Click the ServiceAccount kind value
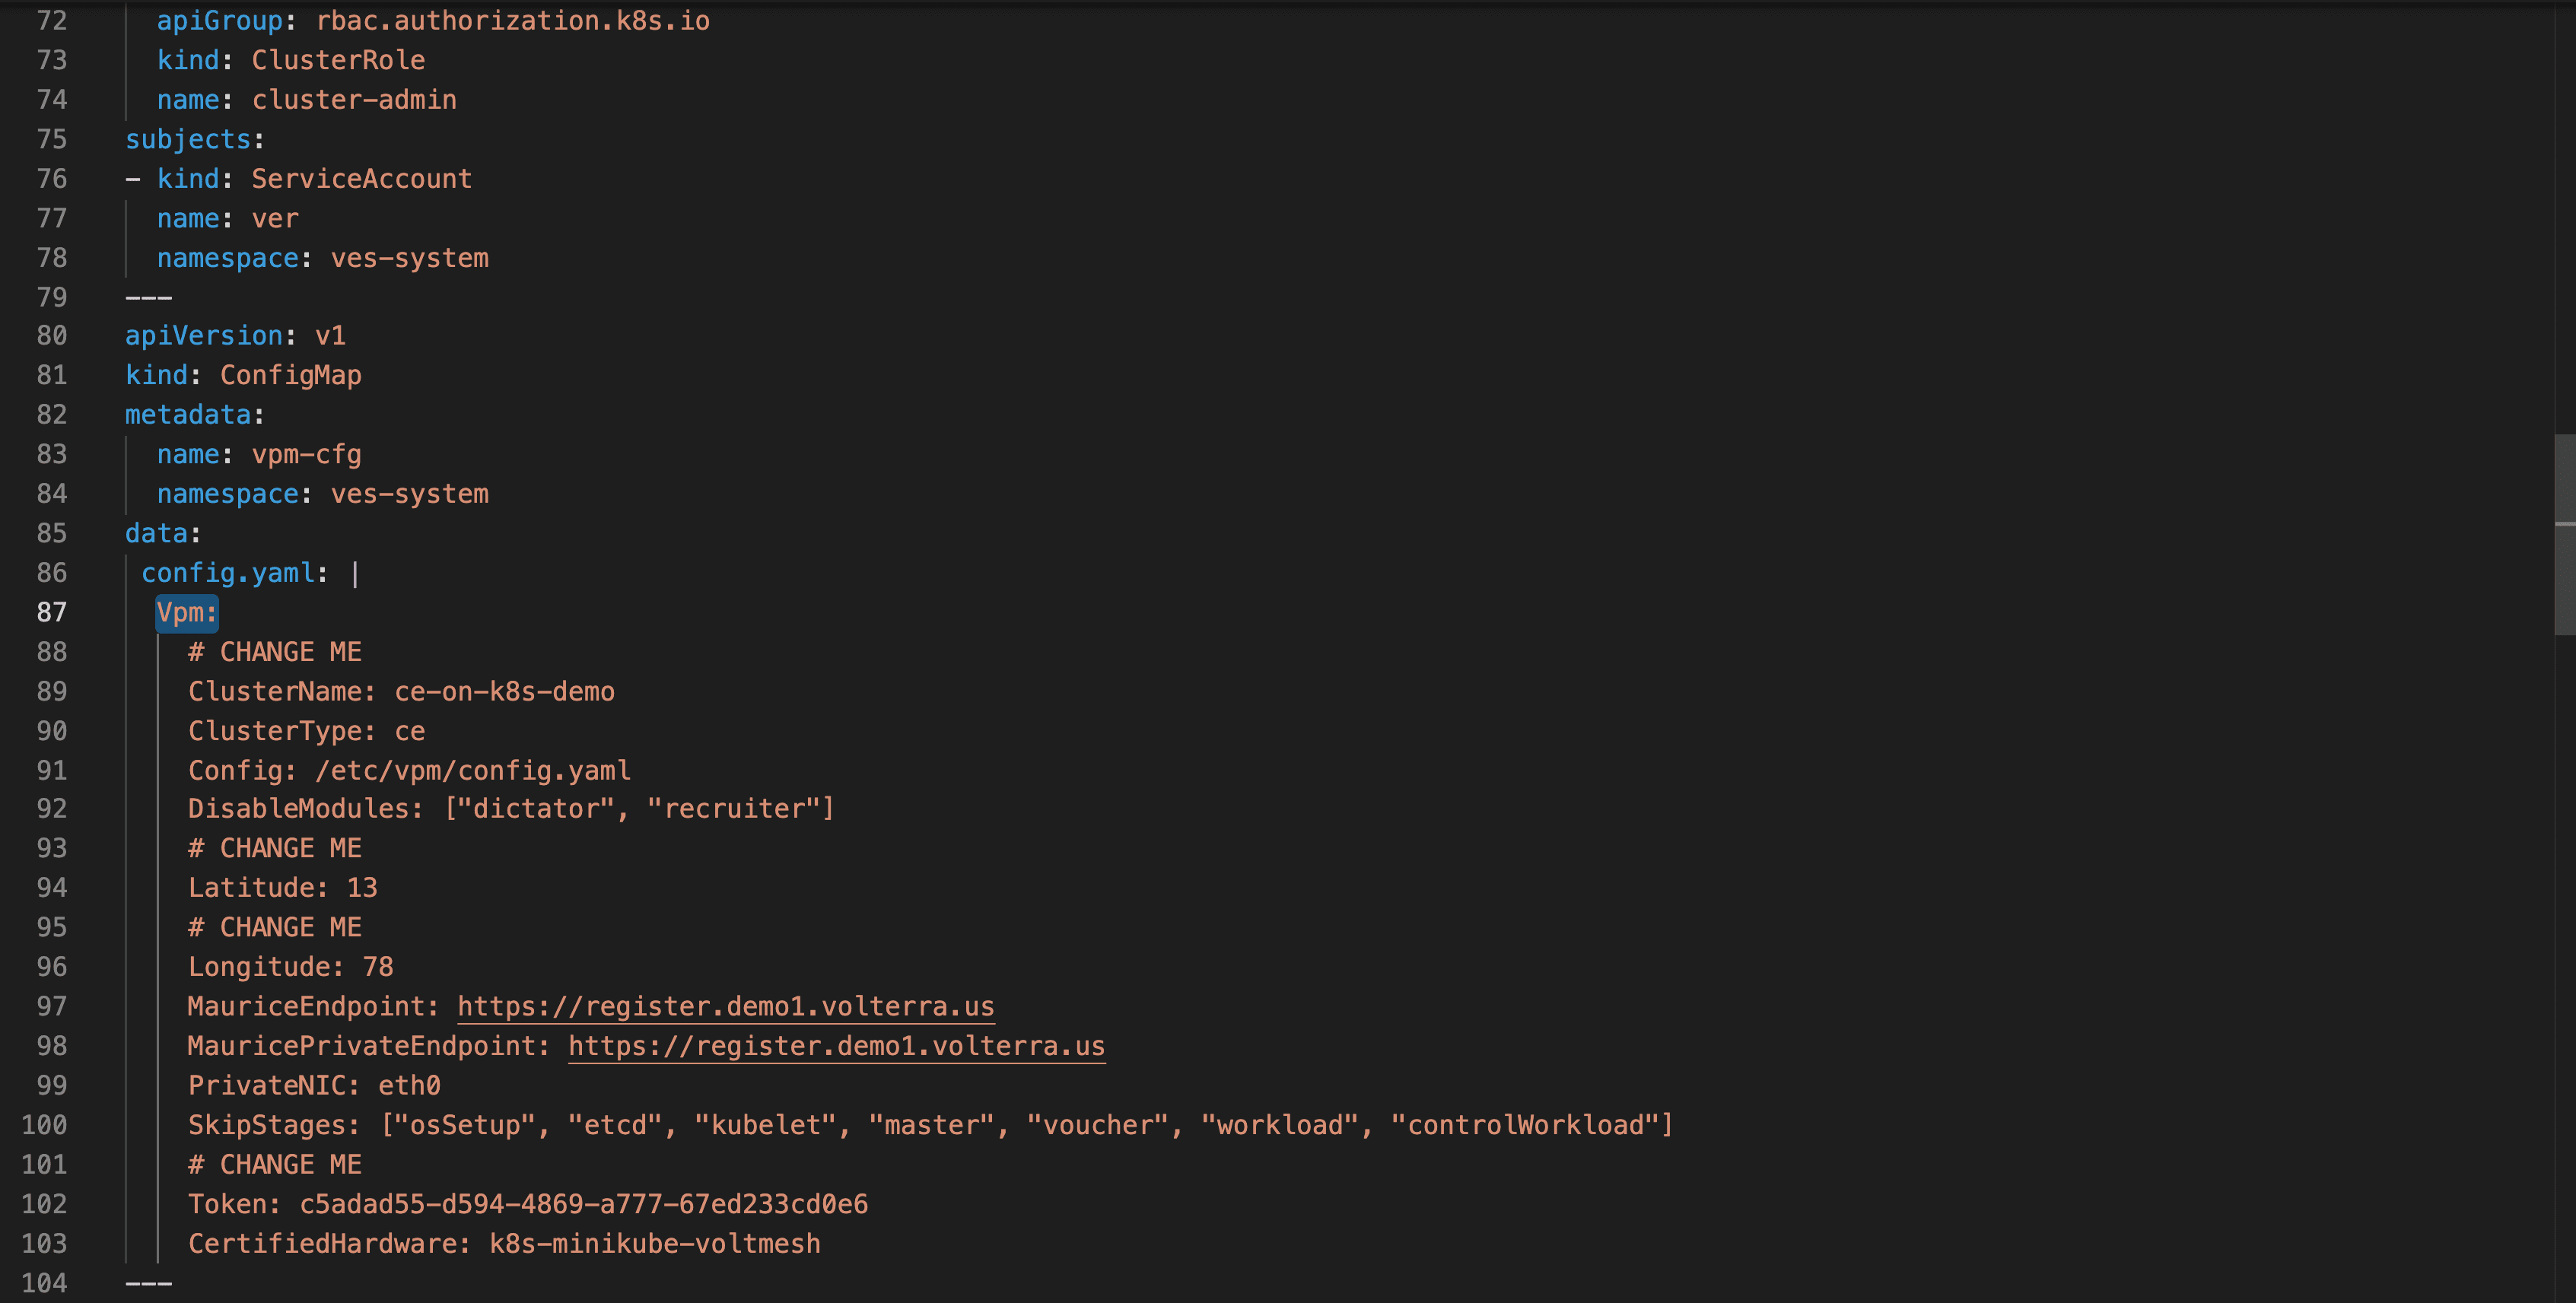The height and width of the screenshot is (1303, 2576). 361,179
